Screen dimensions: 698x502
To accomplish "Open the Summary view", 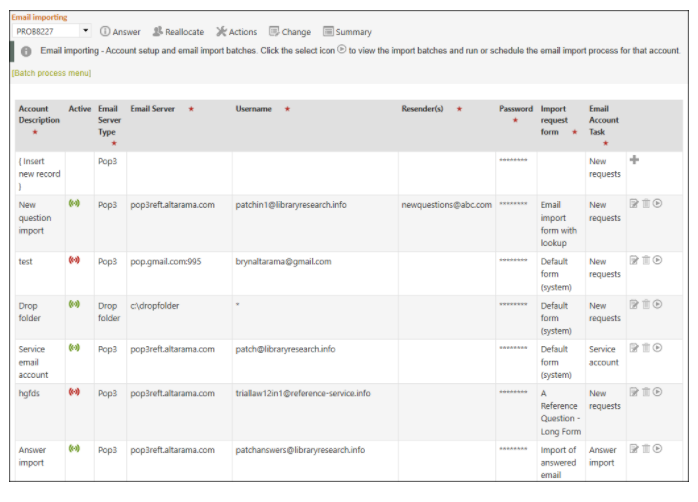I will coord(347,32).
